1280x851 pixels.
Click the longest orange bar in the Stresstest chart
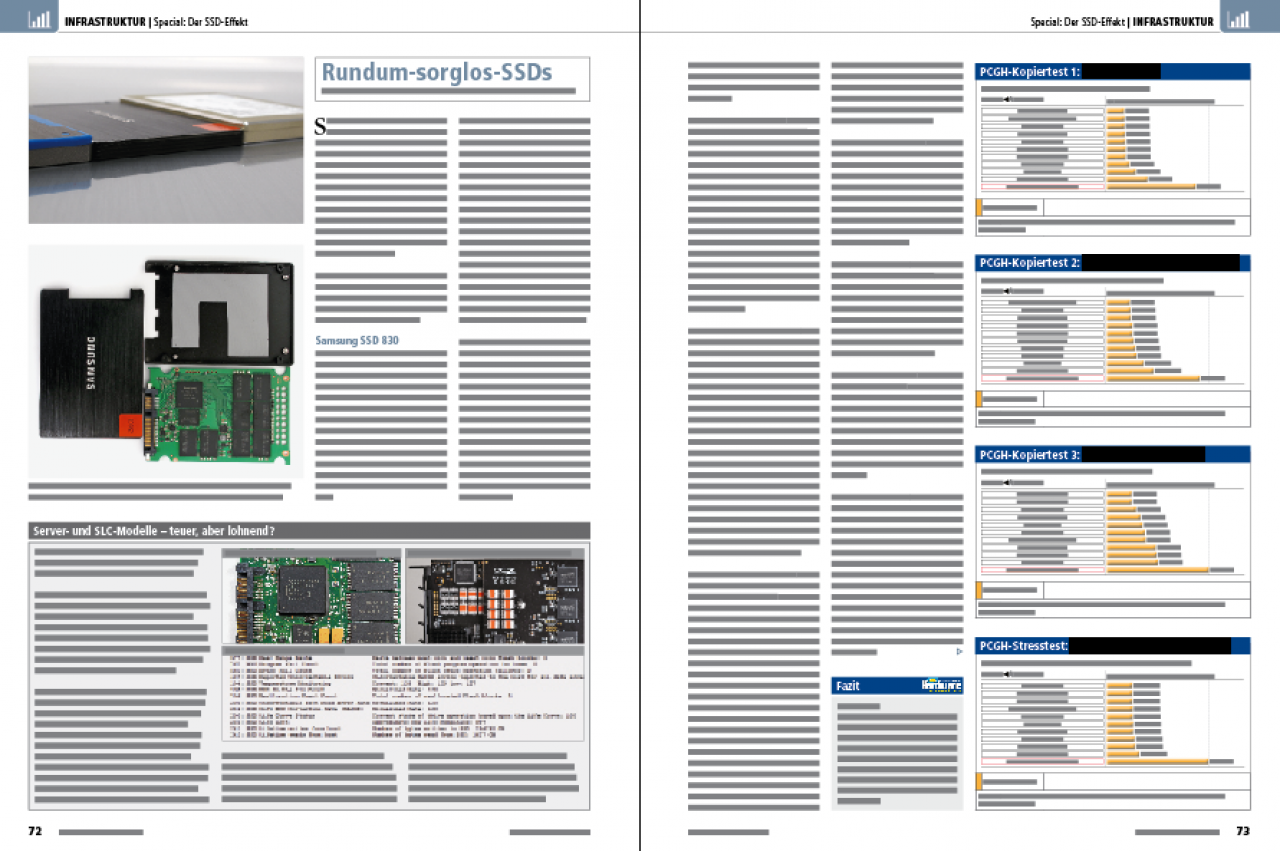pos(1157,761)
